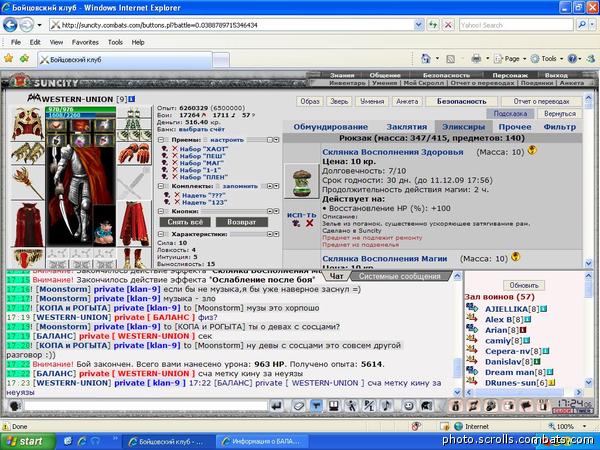Toggle the translit icon in chat toolbar
The width and height of the screenshot is (600, 450).
[x=369, y=406]
